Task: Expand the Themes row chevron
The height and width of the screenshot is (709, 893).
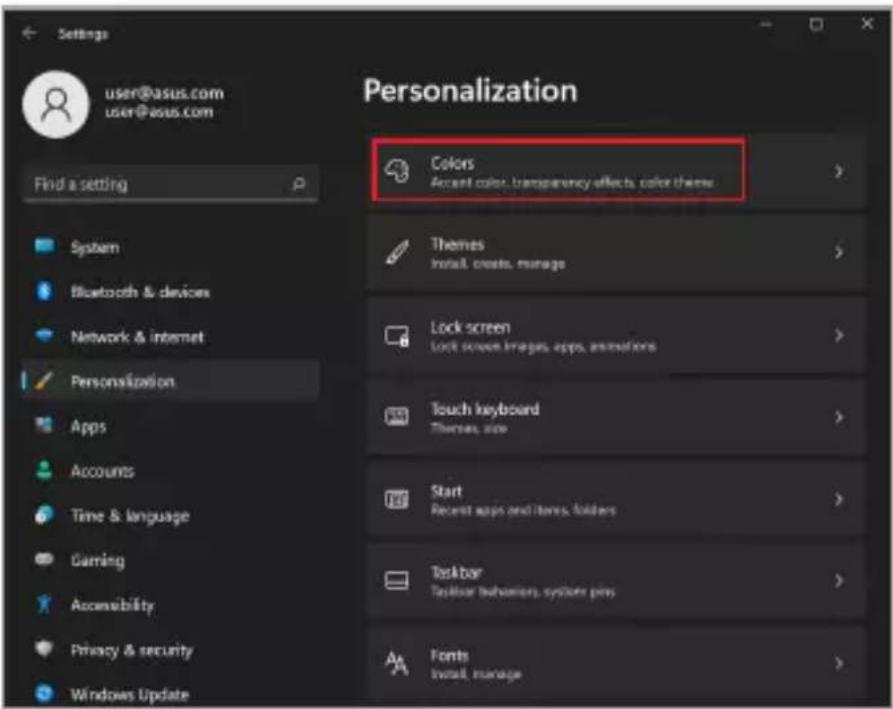Action: (x=838, y=252)
